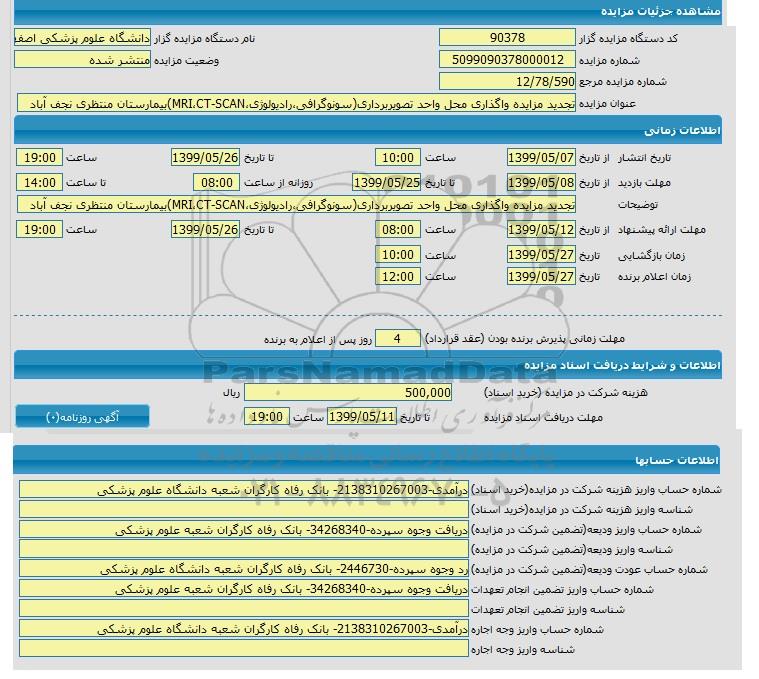Click the شماره مزایده مرجع label
Screen dimensions: 759x679
click(x=623, y=82)
